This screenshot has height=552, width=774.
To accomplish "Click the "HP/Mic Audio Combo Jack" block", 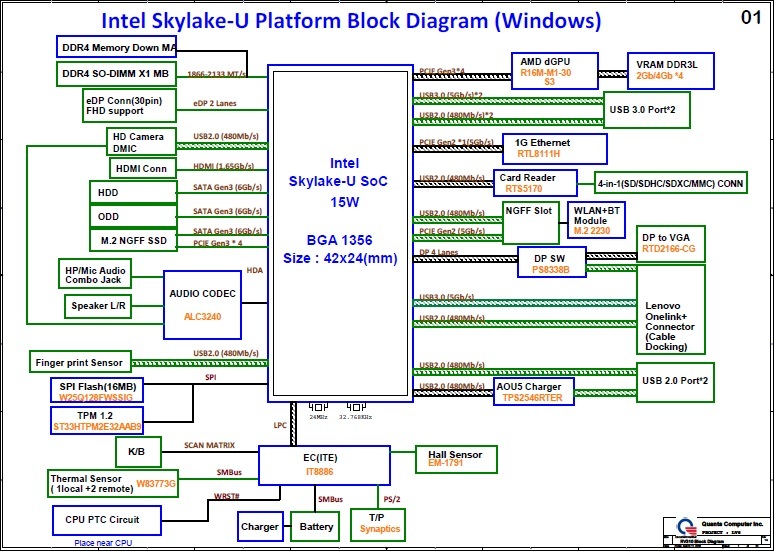I will click(95, 274).
